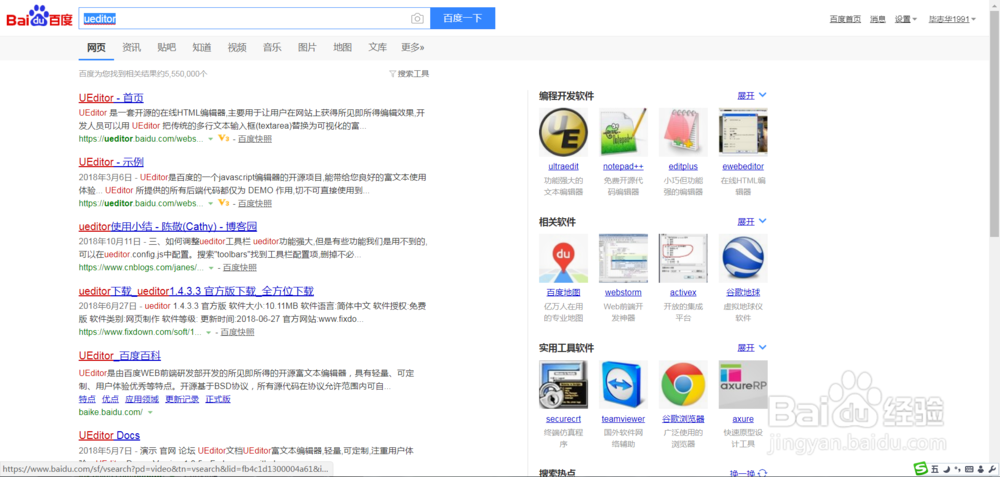Open 搜索工具 search filter tools

[409, 74]
